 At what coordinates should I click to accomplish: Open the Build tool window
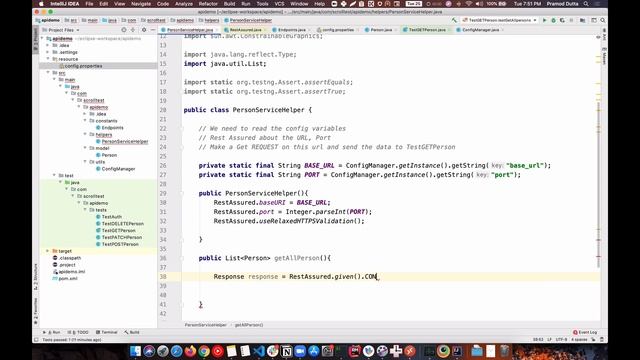[132, 332]
